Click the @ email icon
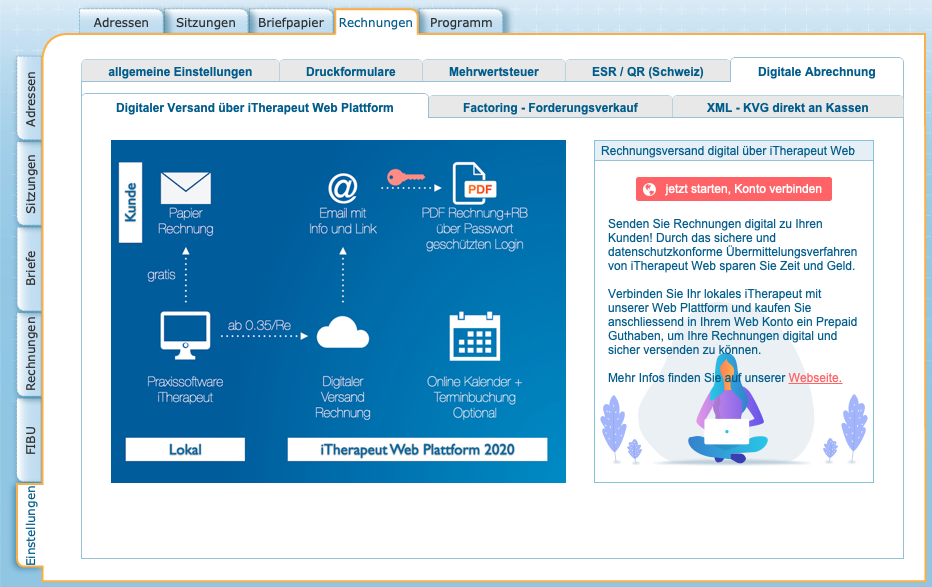Viewport: 932px width, 587px height. coord(343,188)
